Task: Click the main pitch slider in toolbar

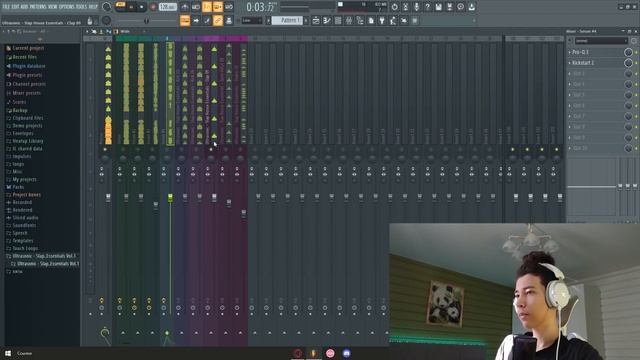Action: pos(146,20)
